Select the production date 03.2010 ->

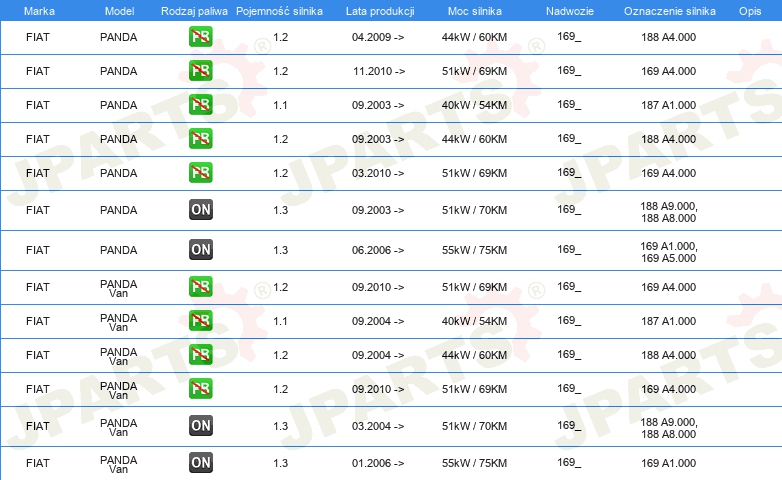[x=378, y=173]
